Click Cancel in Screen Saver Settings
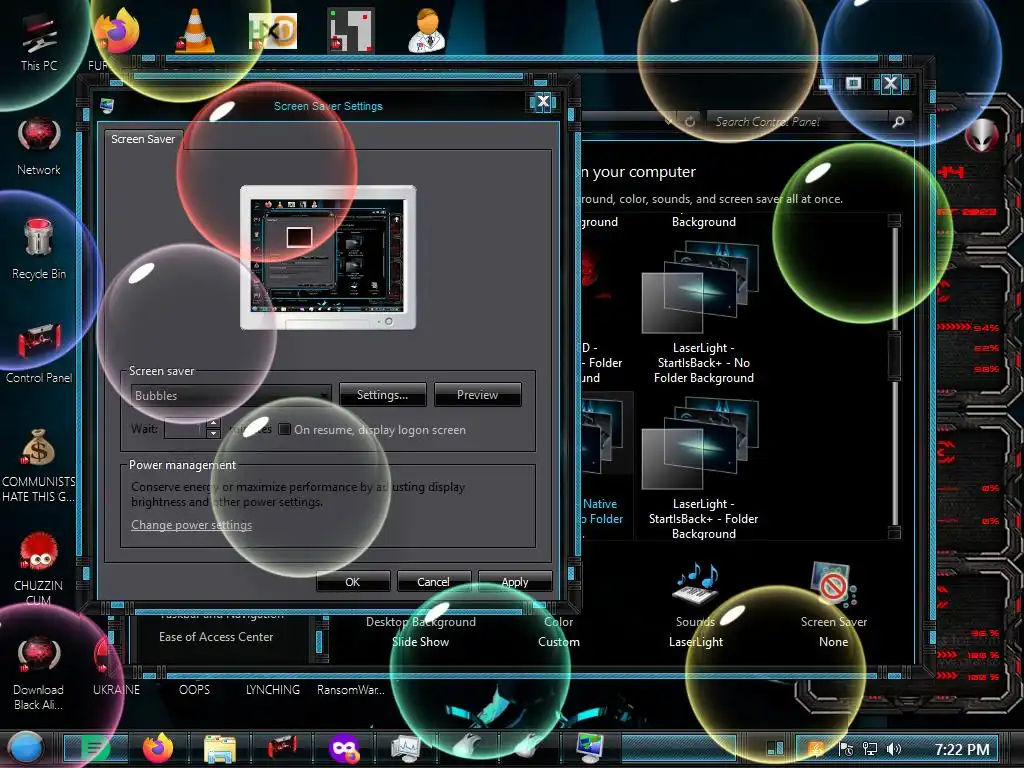The width and height of the screenshot is (1024, 768). 434,581
